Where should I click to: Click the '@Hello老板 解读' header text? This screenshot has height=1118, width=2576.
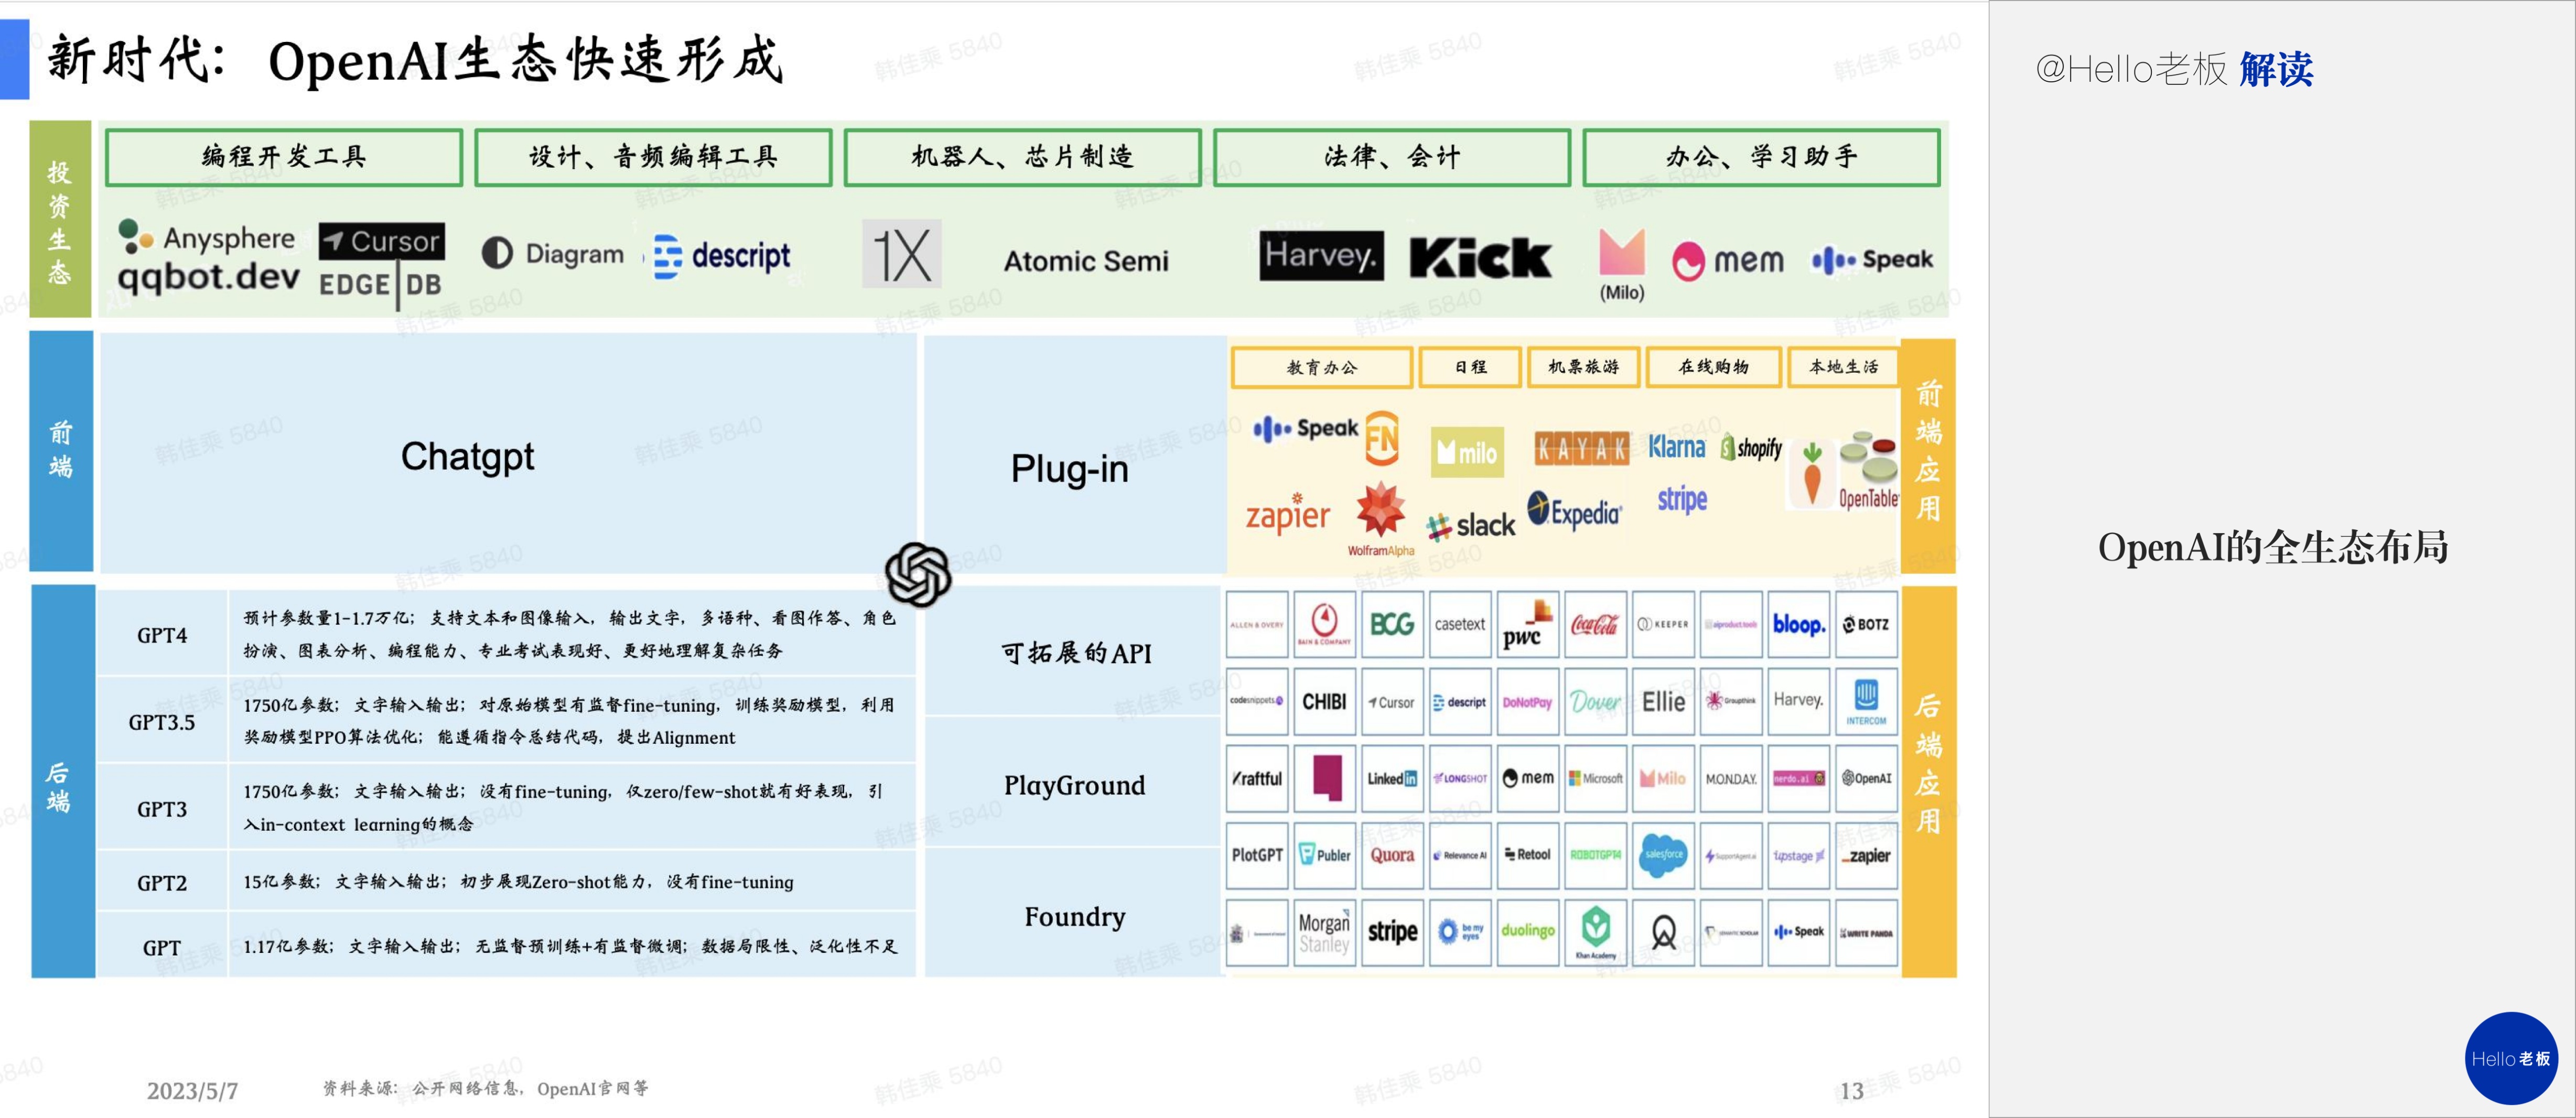[2174, 69]
